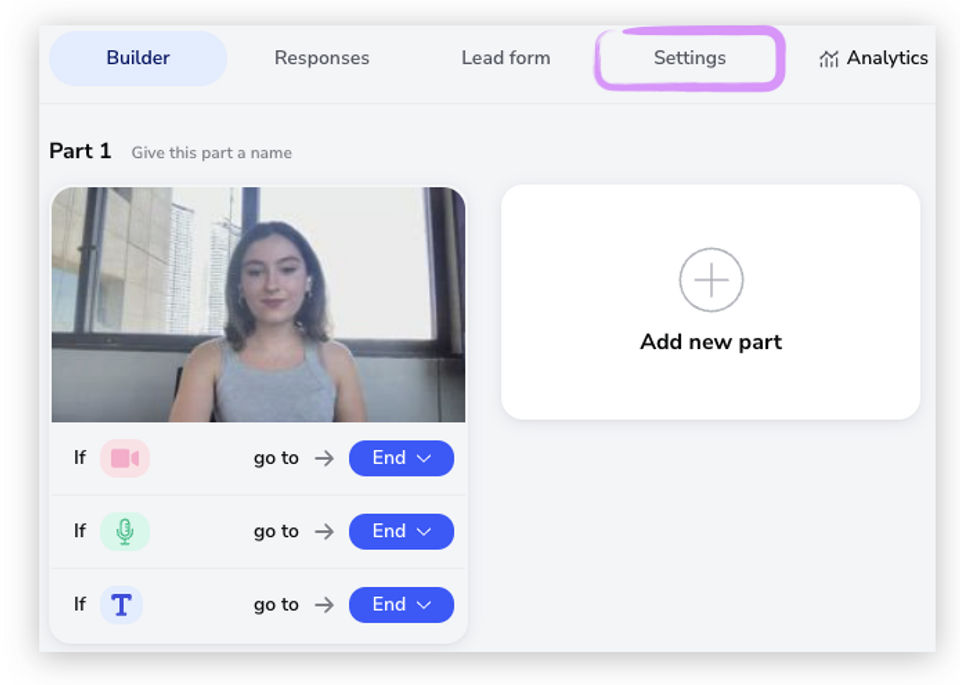Switch to the Builder tab
The image size is (960, 685).
pos(138,58)
